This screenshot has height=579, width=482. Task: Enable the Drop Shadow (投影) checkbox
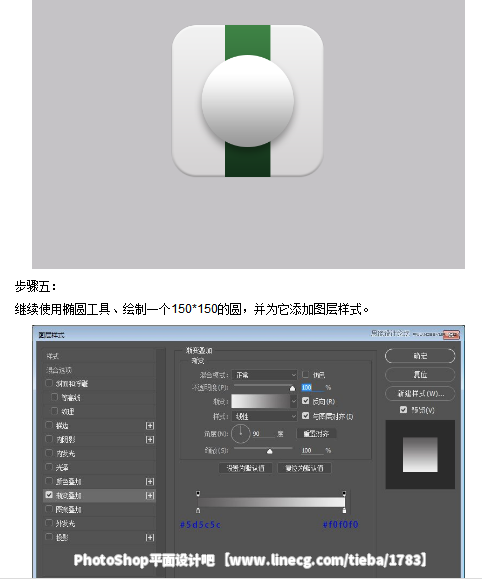click(x=49, y=537)
